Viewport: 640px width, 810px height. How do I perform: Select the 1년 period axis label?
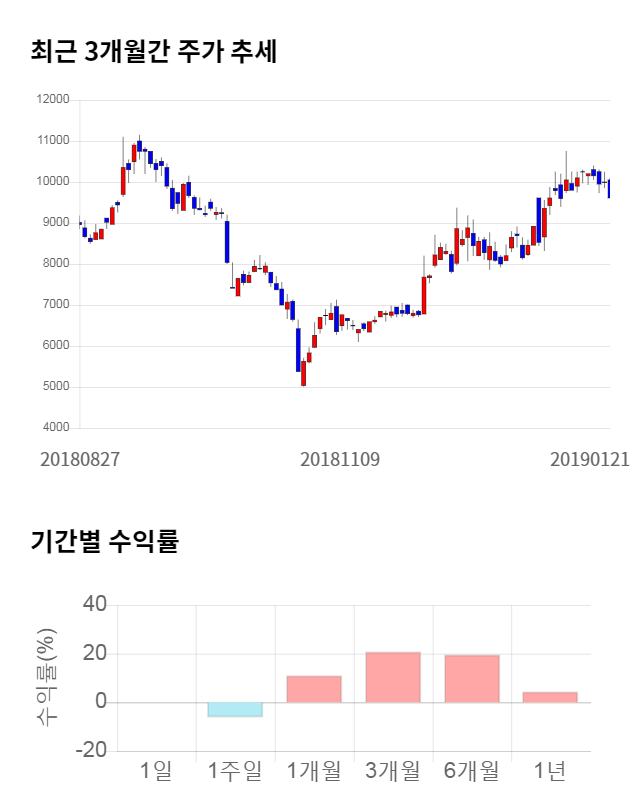click(x=550, y=770)
